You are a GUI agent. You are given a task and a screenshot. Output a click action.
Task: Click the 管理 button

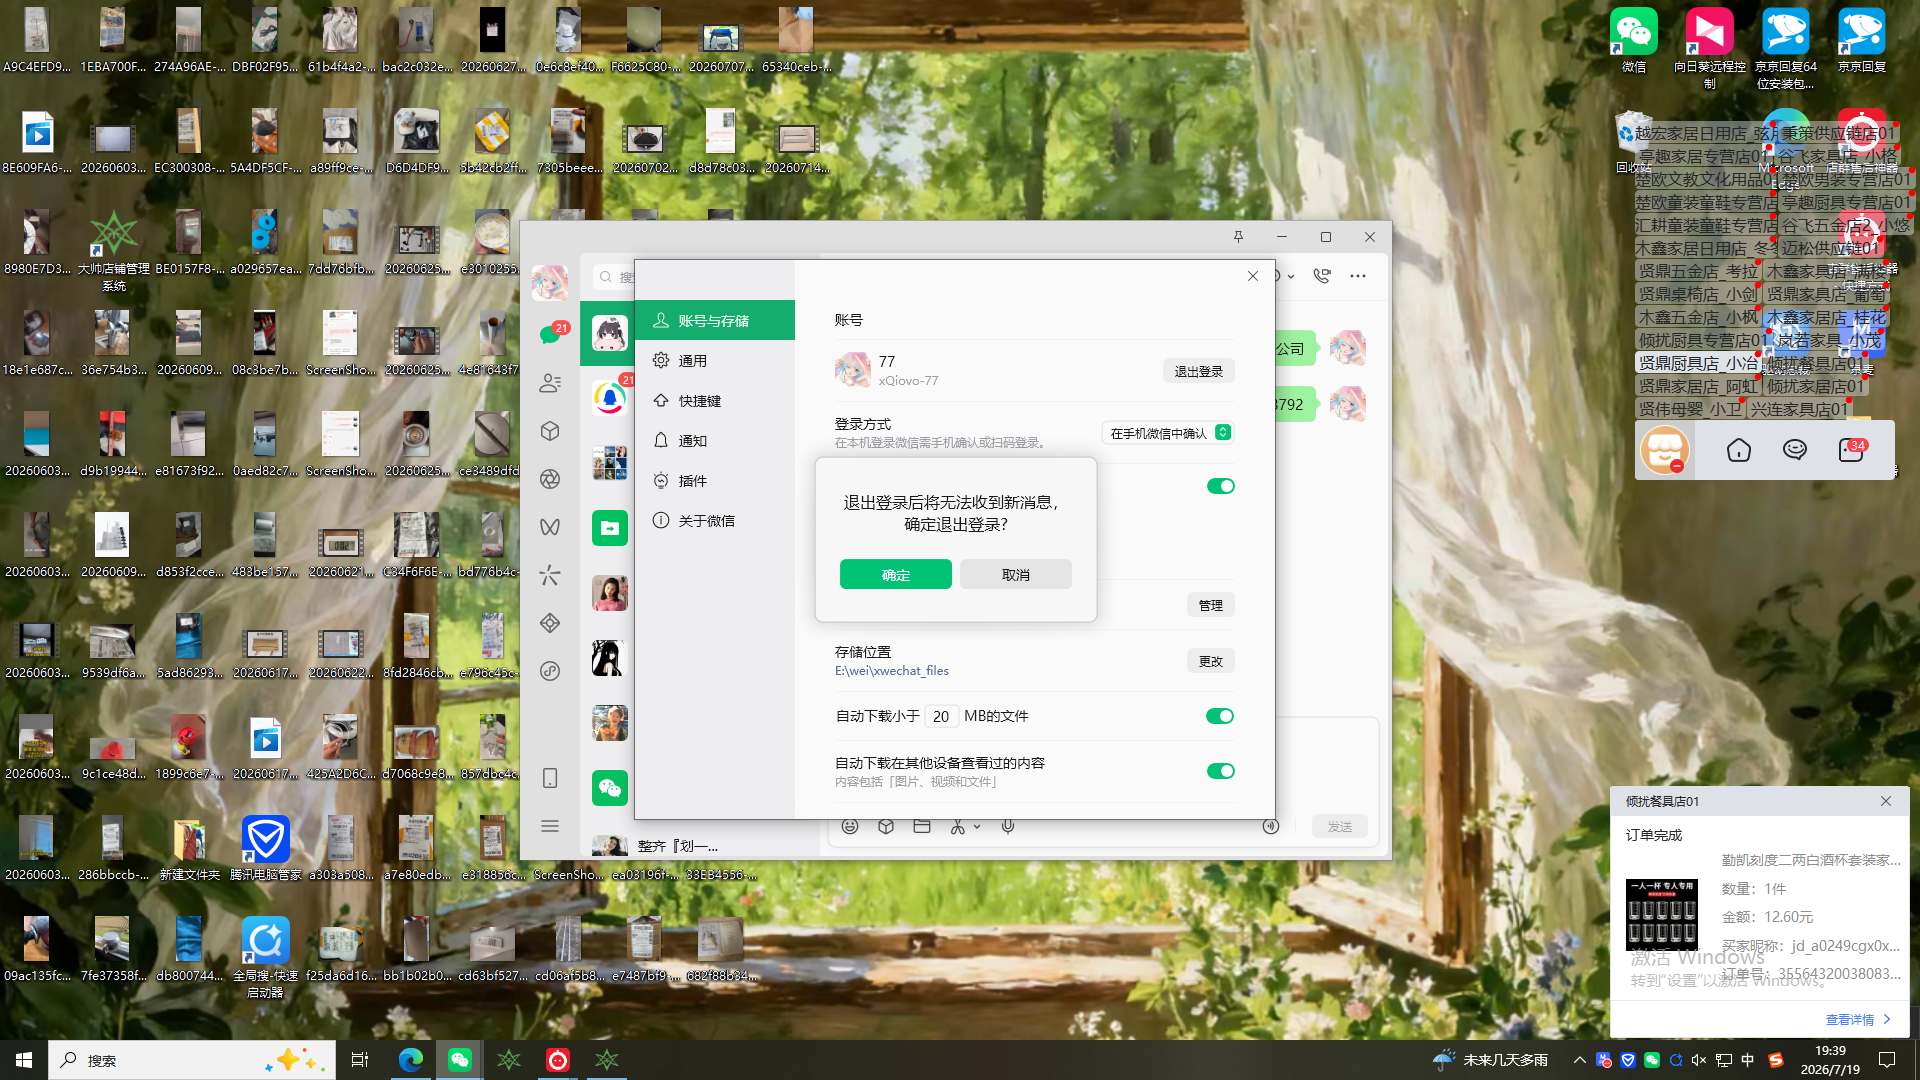click(x=1211, y=605)
